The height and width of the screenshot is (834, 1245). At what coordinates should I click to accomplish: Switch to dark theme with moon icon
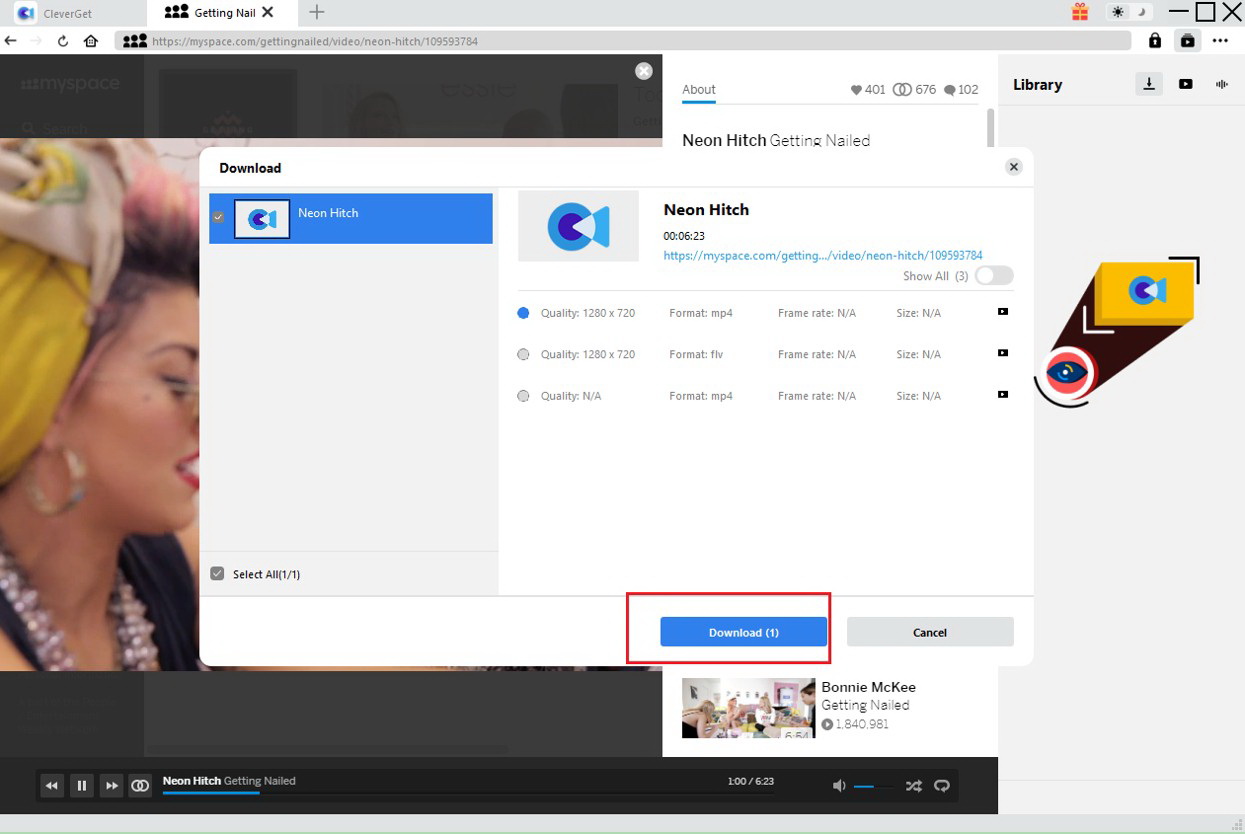pyautogui.click(x=1139, y=11)
